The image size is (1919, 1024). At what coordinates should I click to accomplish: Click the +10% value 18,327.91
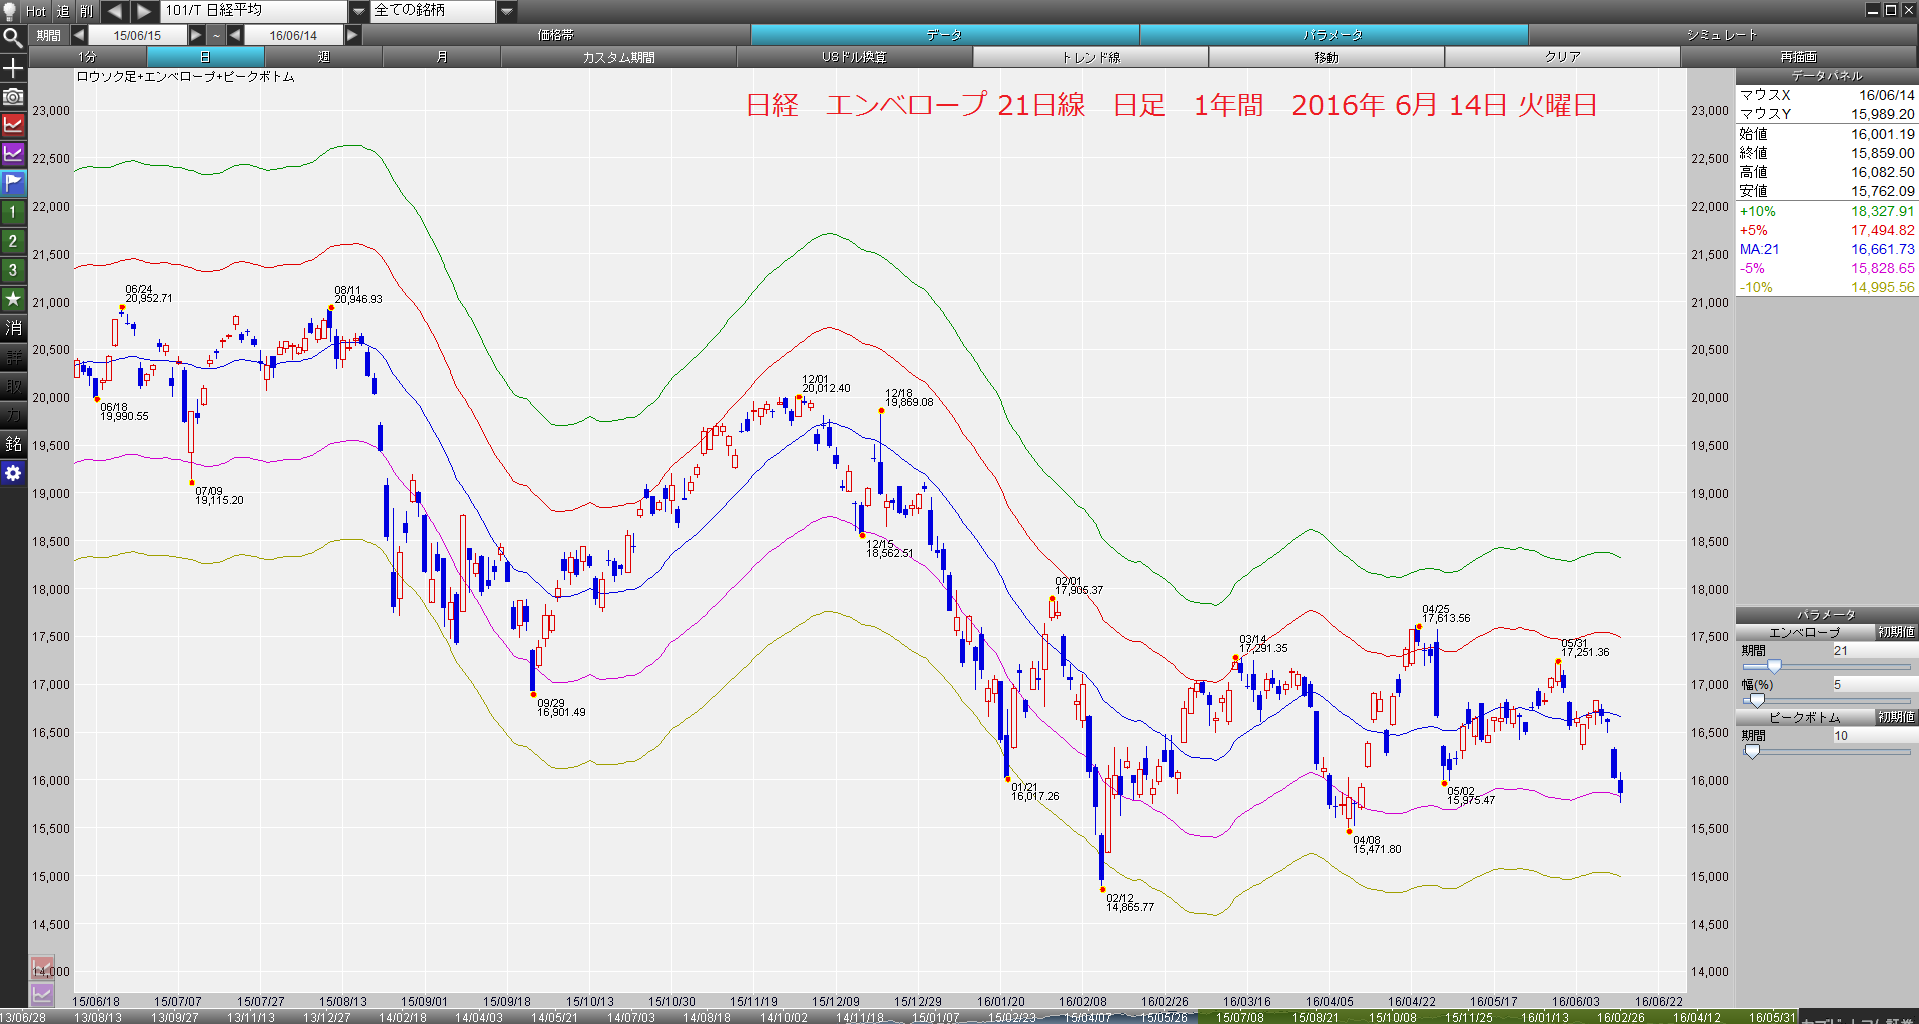coord(1882,211)
